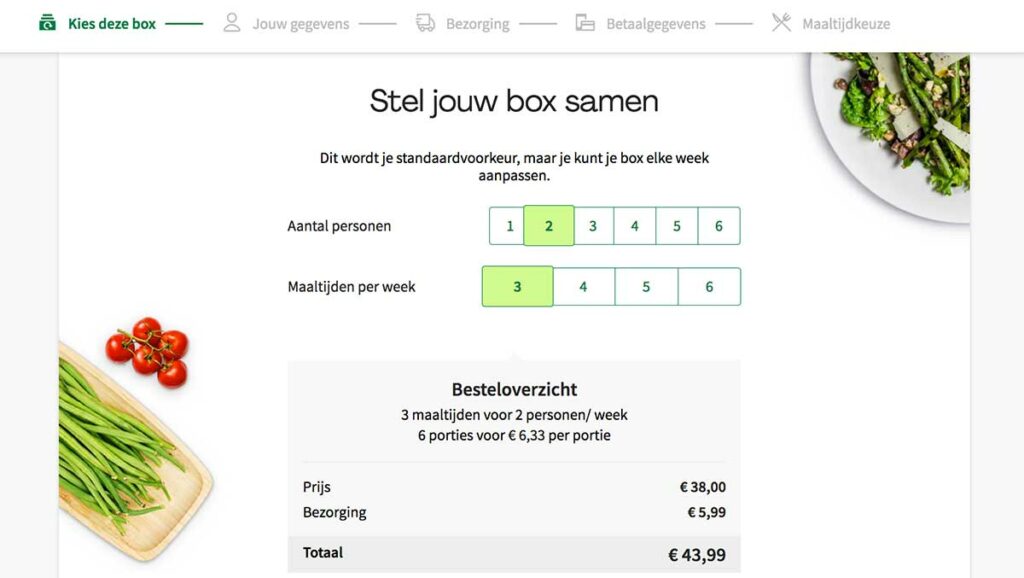Jump to the Maaltijdkeuze step
Screen dimensions: 1024x578
coord(846,24)
